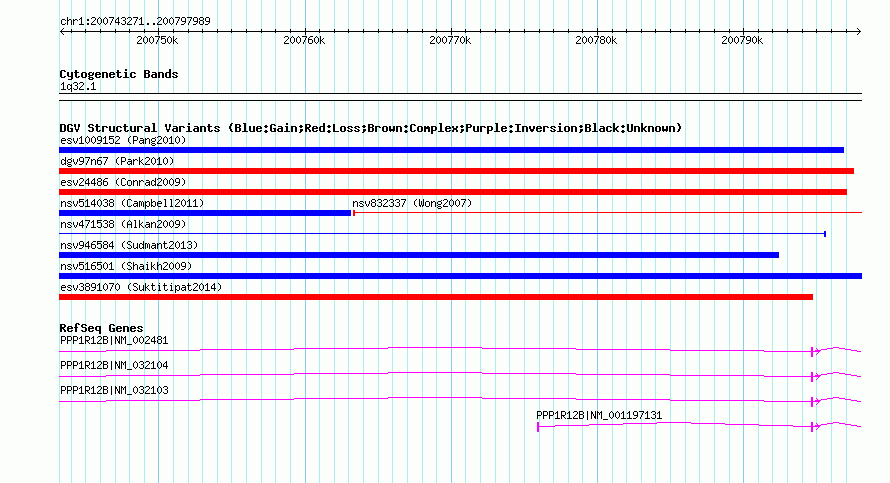Click the nsv514038 (Campbell2011) label
Viewport: 890px width, 483px height.
coord(132,203)
